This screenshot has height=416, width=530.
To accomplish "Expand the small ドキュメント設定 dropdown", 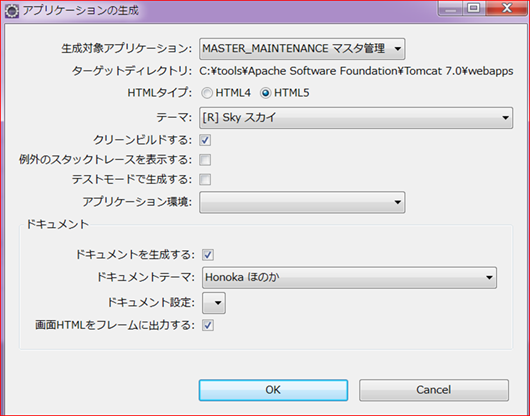I will (214, 303).
